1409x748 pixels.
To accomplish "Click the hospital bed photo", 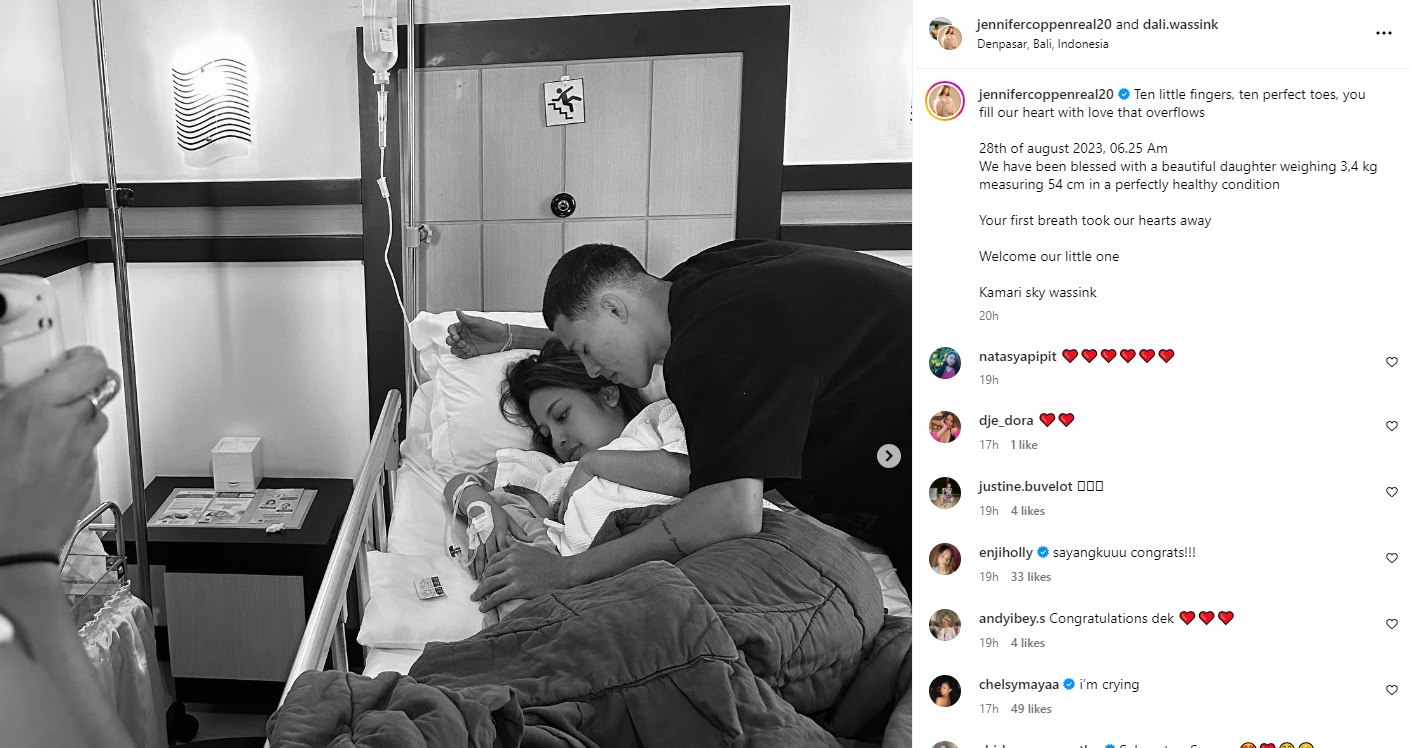I will tap(456, 374).
